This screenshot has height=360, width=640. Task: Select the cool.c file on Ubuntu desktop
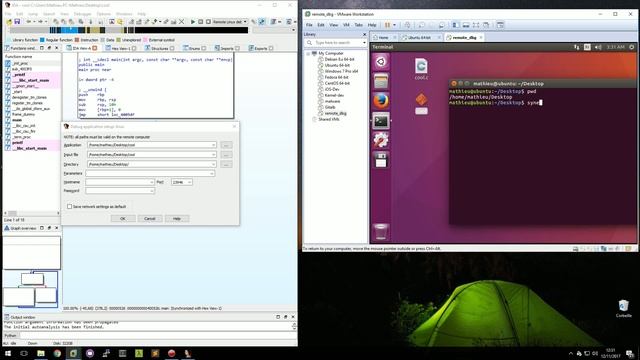[421, 69]
